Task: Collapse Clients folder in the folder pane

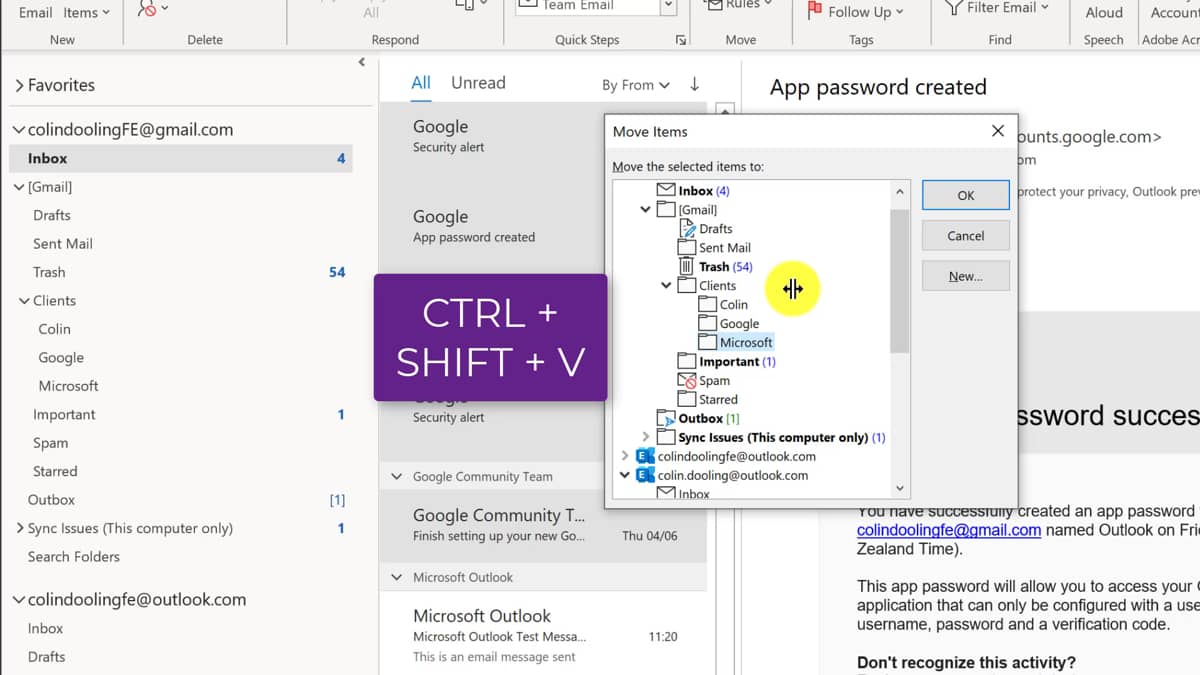Action: (24, 301)
